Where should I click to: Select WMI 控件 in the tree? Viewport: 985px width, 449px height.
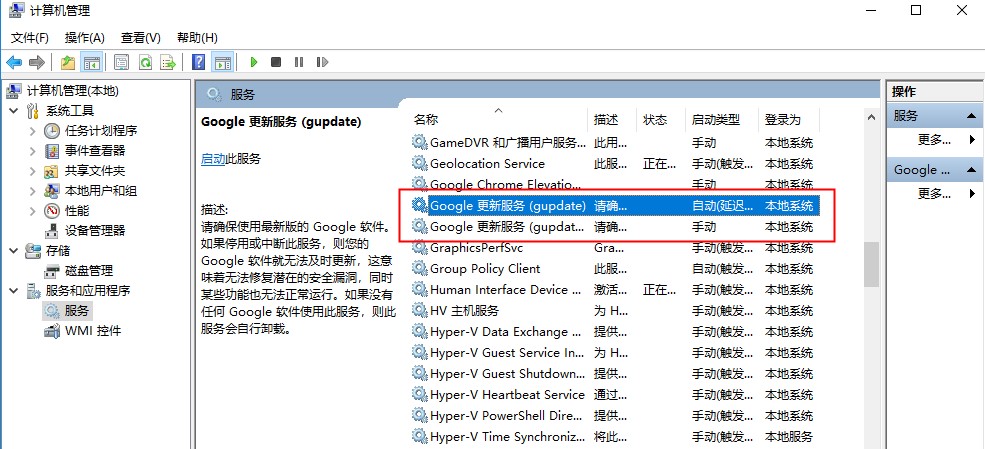(x=93, y=331)
